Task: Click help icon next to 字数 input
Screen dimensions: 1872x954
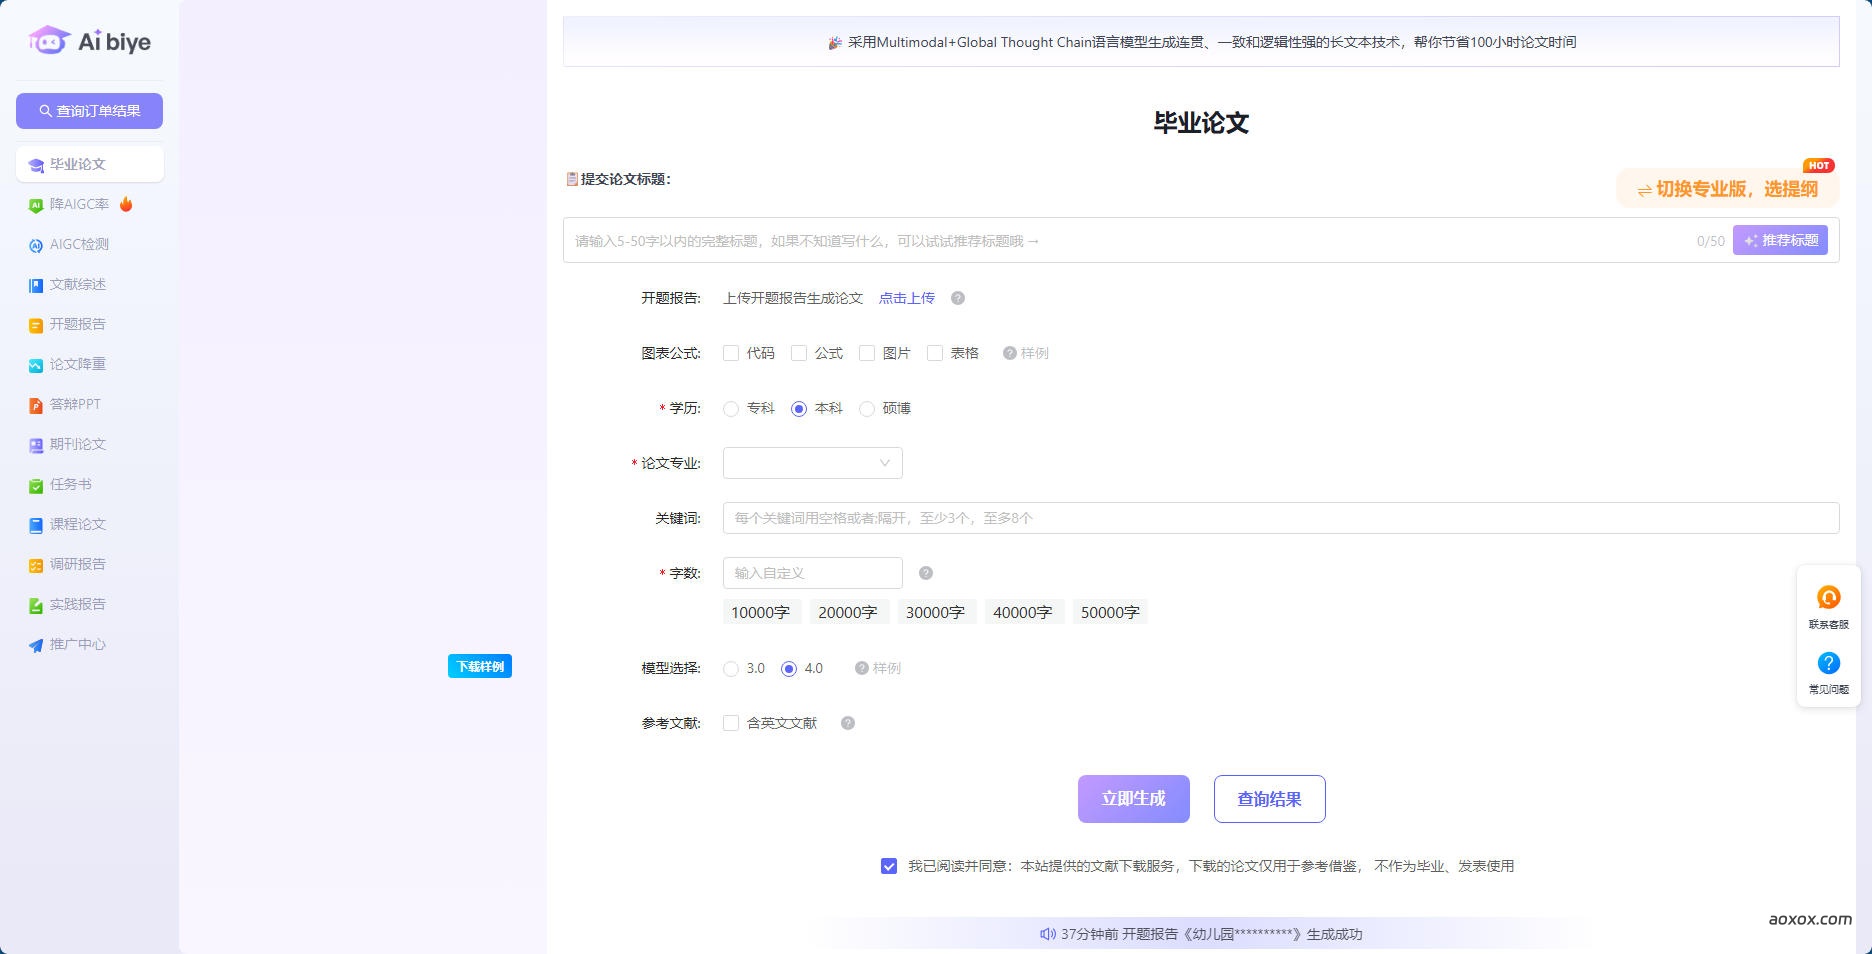Action: click(x=925, y=573)
